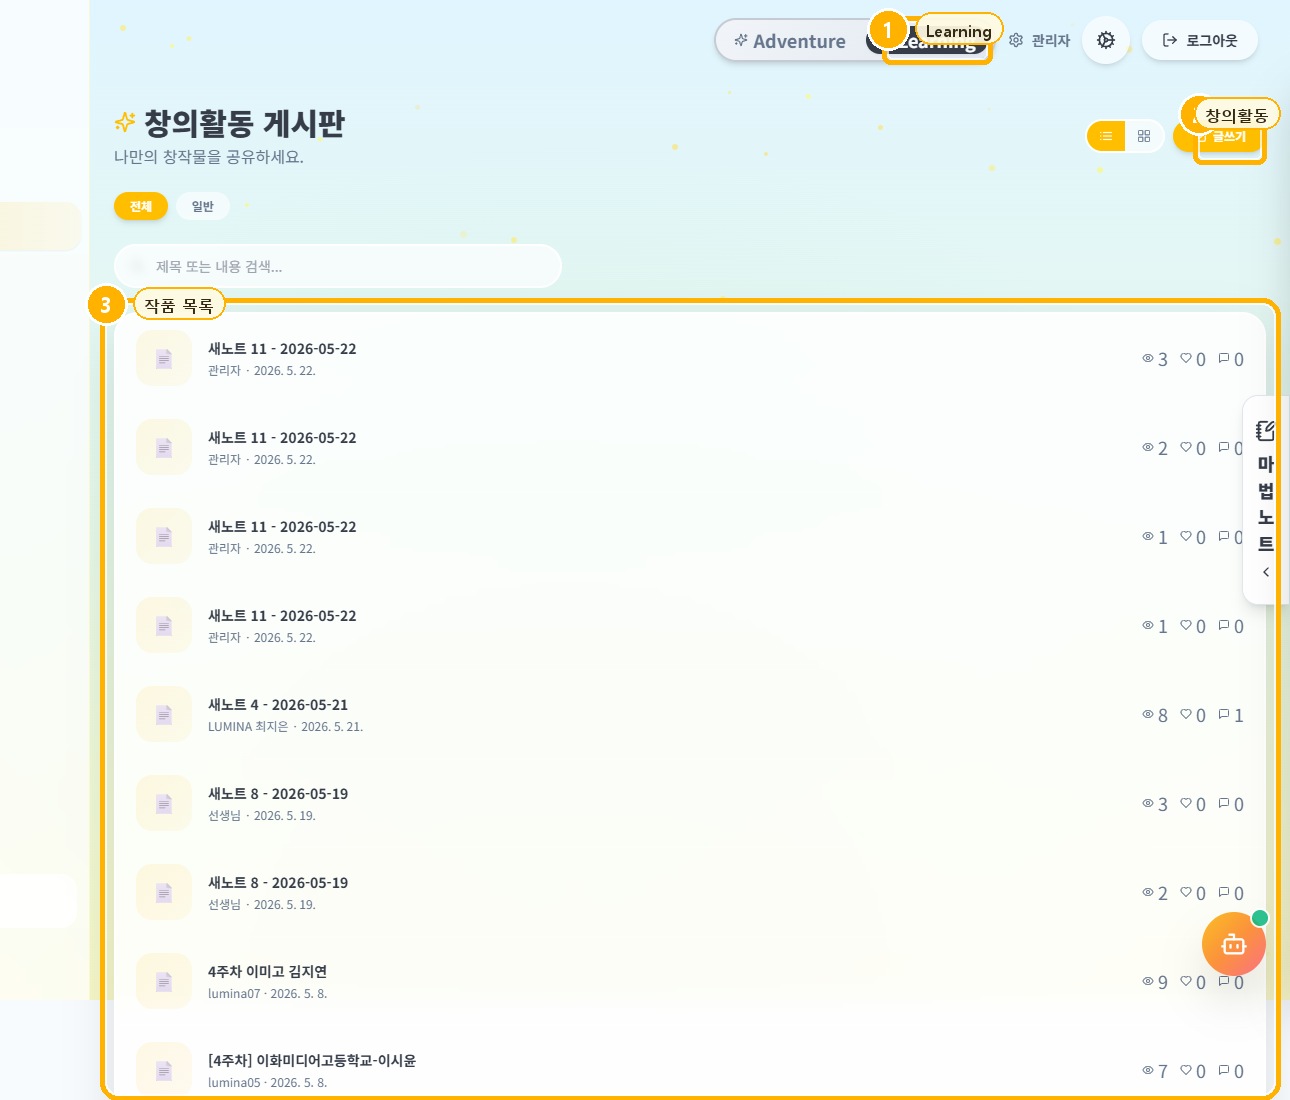Open the 새노트 8 post with 2 views
This screenshot has height=1100, width=1290.
(x=690, y=893)
